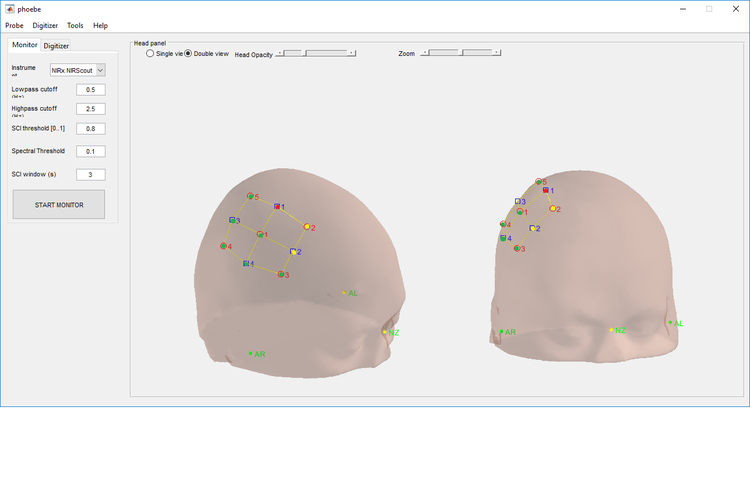The width and height of the screenshot is (750, 492).
Task: Click the Highpass cutoff input field
Action: [90, 109]
